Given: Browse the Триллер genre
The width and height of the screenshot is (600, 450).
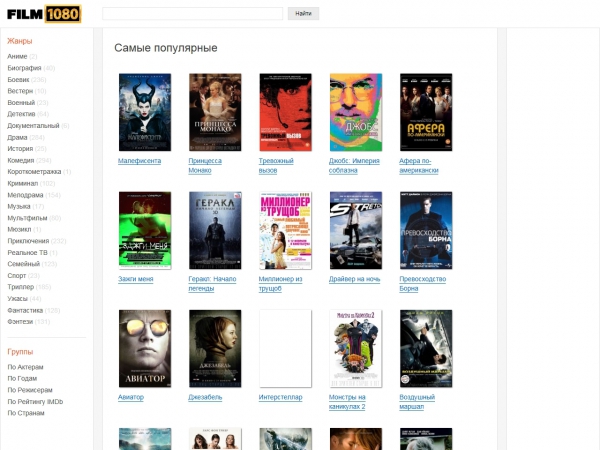Looking at the screenshot, I should (x=21, y=287).
